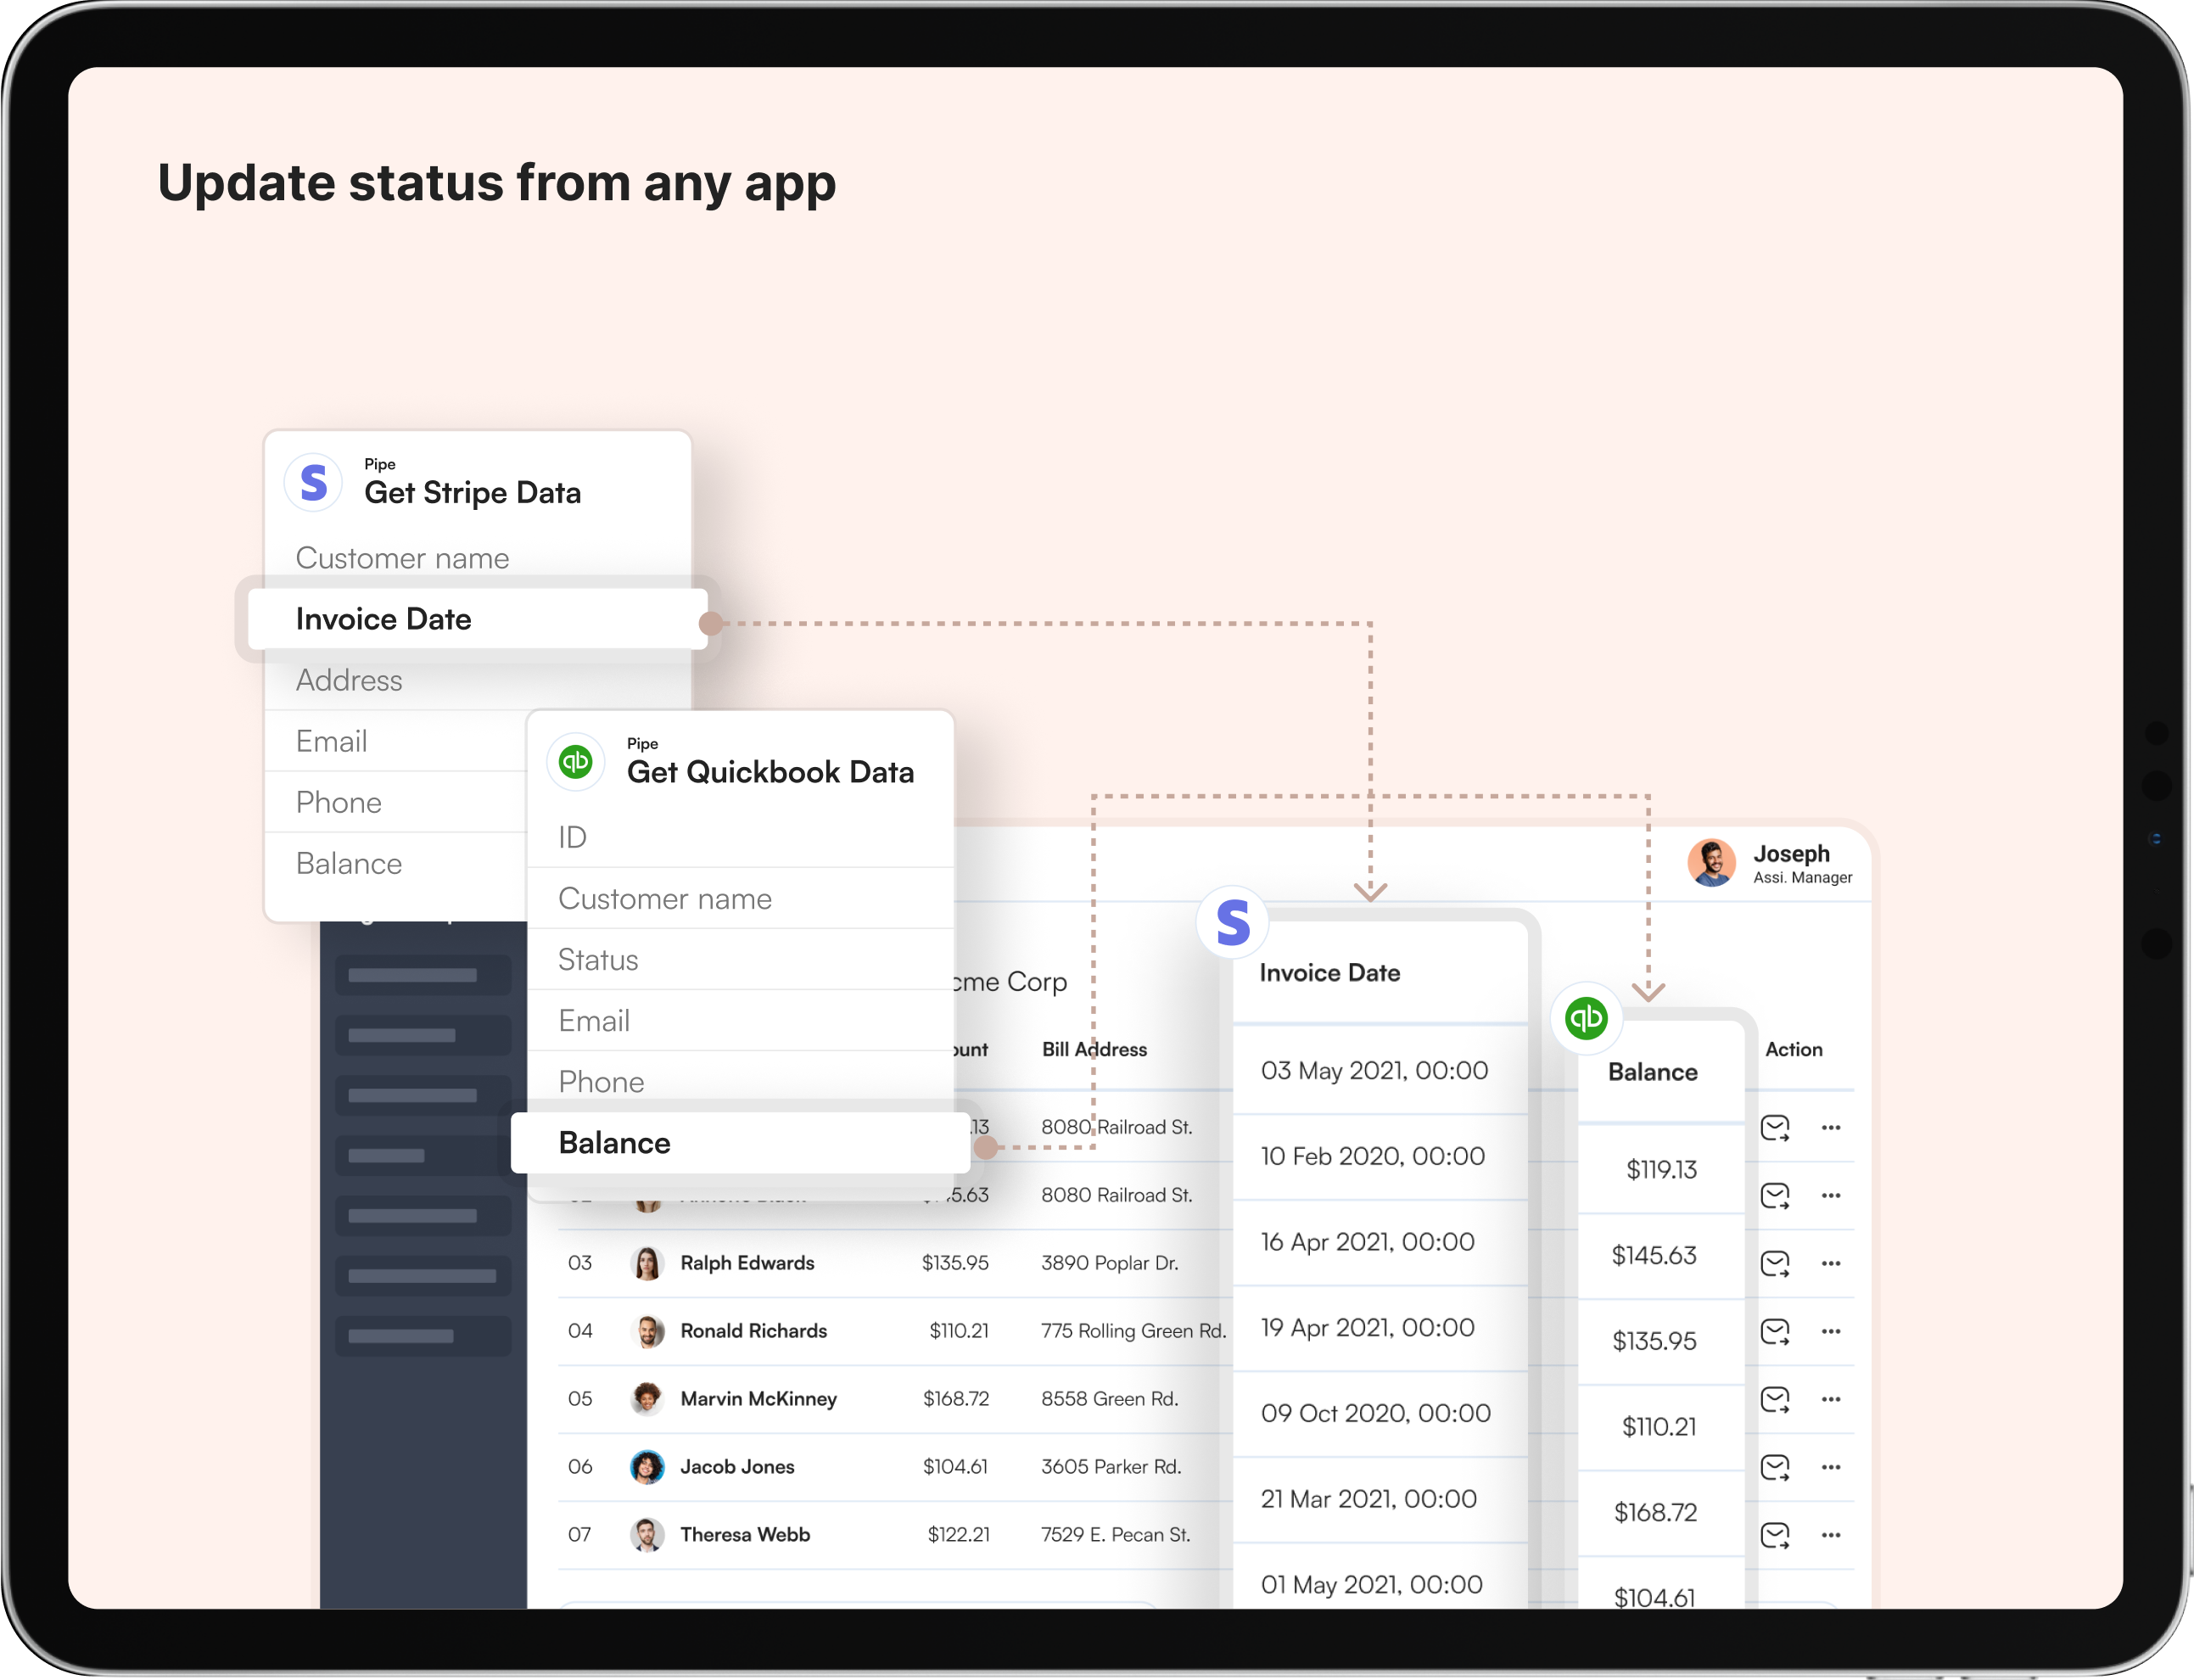Viewport: 2194px width, 1680px height.
Task: Click the Stripe logo on Get Stripe Data card
Action: (x=314, y=483)
